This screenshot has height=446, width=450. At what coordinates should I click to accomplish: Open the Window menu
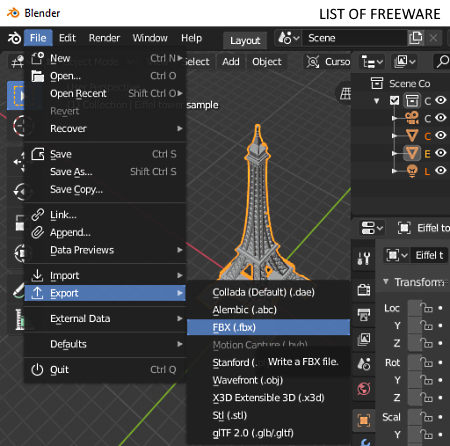pyautogui.click(x=150, y=38)
